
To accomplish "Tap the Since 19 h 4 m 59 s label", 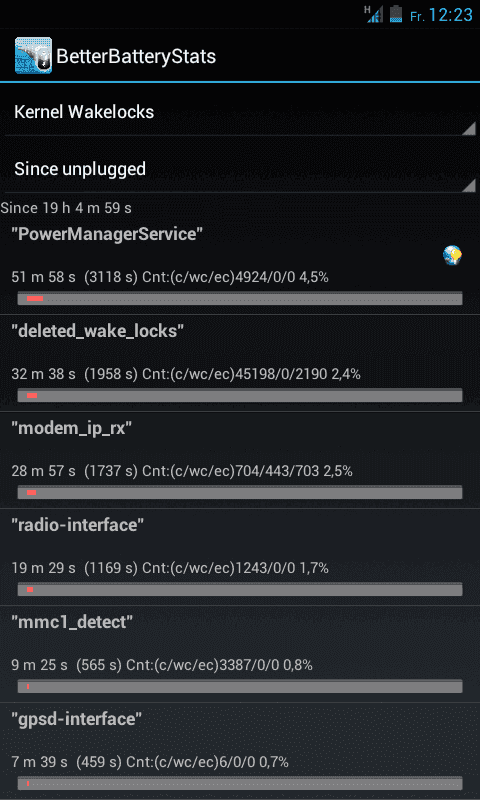I will tap(66, 208).
